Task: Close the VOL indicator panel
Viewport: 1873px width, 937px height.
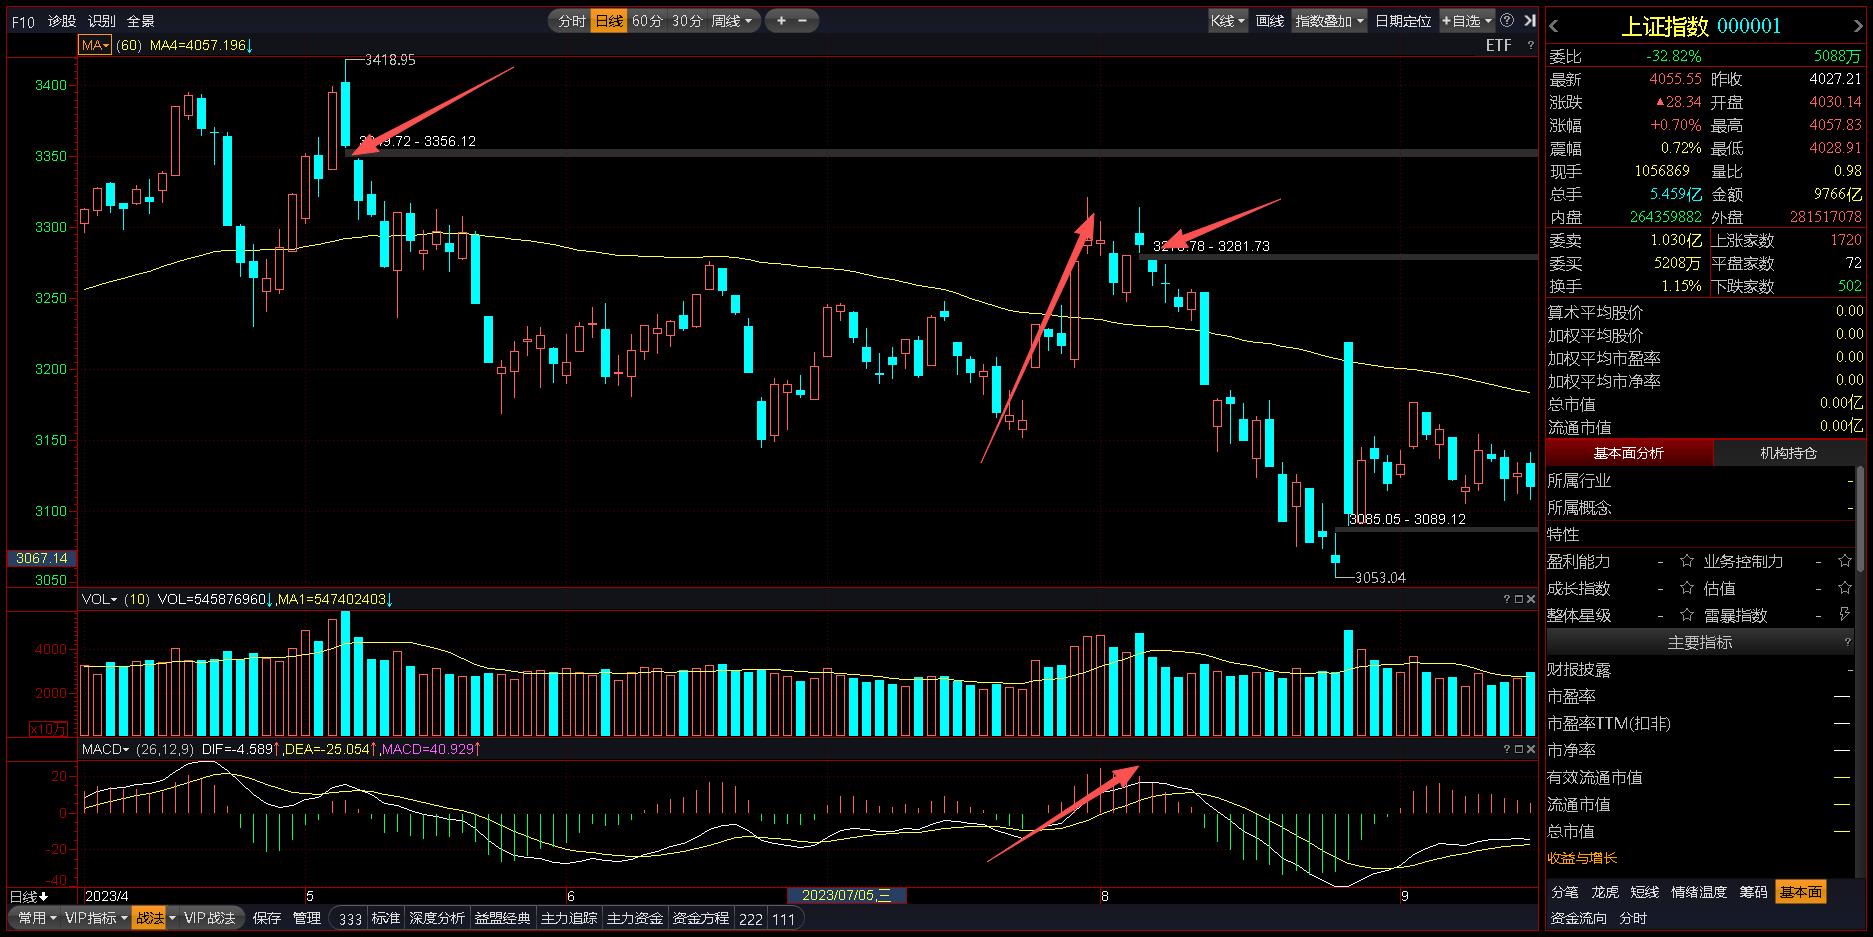Action: click(1530, 599)
